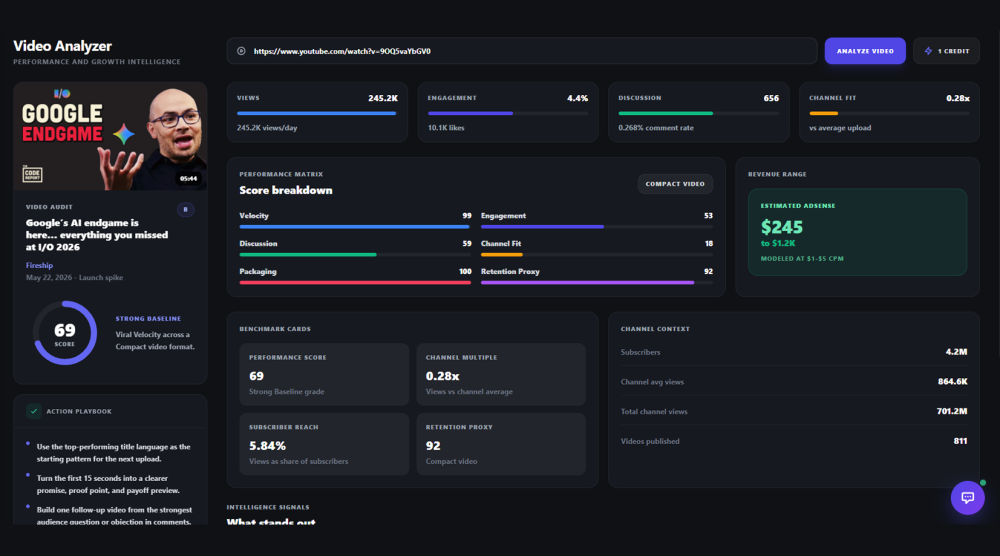This screenshot has height=556, width=1000.
Task: Click the Action Playbook heading
Action: coord(79,411)
